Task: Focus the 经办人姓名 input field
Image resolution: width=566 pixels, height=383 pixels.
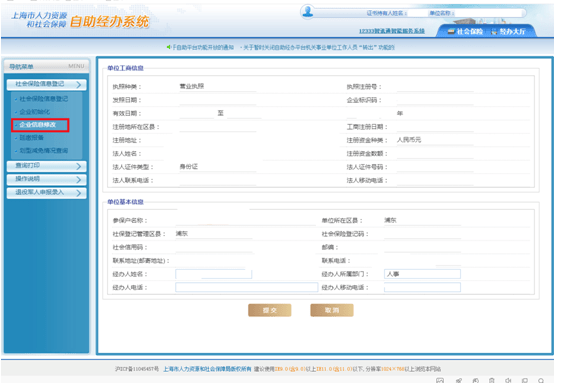Action: click(213, 274)
